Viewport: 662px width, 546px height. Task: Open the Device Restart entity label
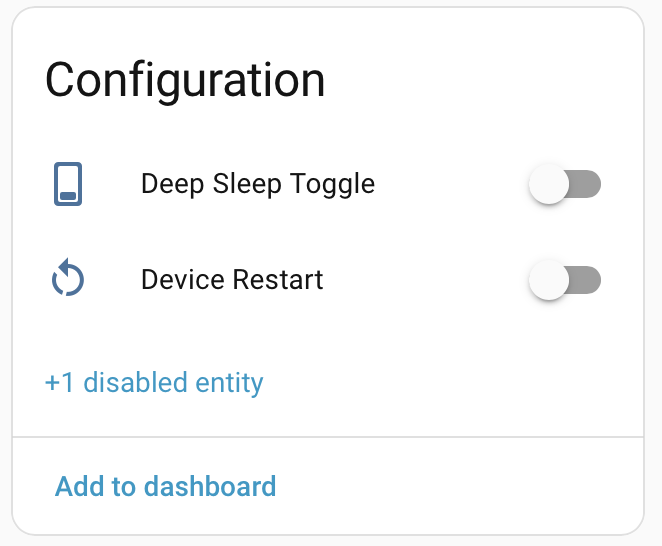pos(232,279)
